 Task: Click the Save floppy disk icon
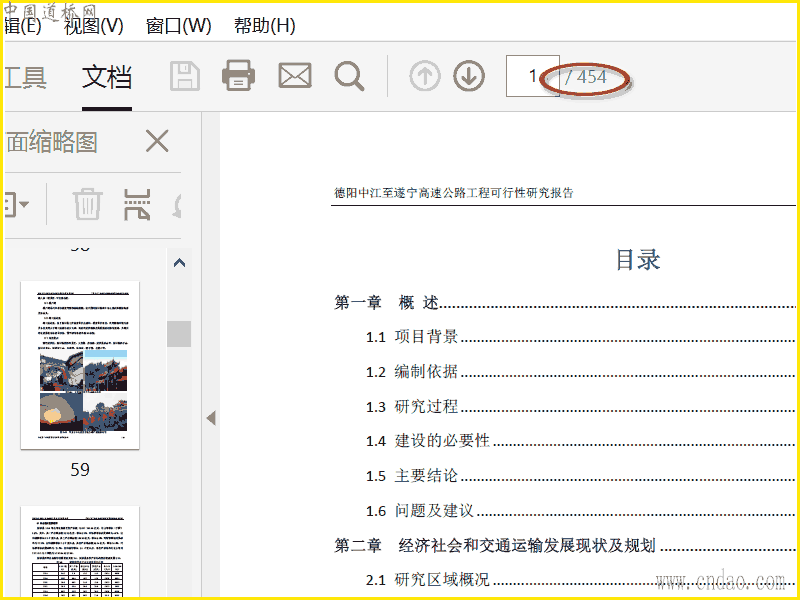tap(185, 77)
